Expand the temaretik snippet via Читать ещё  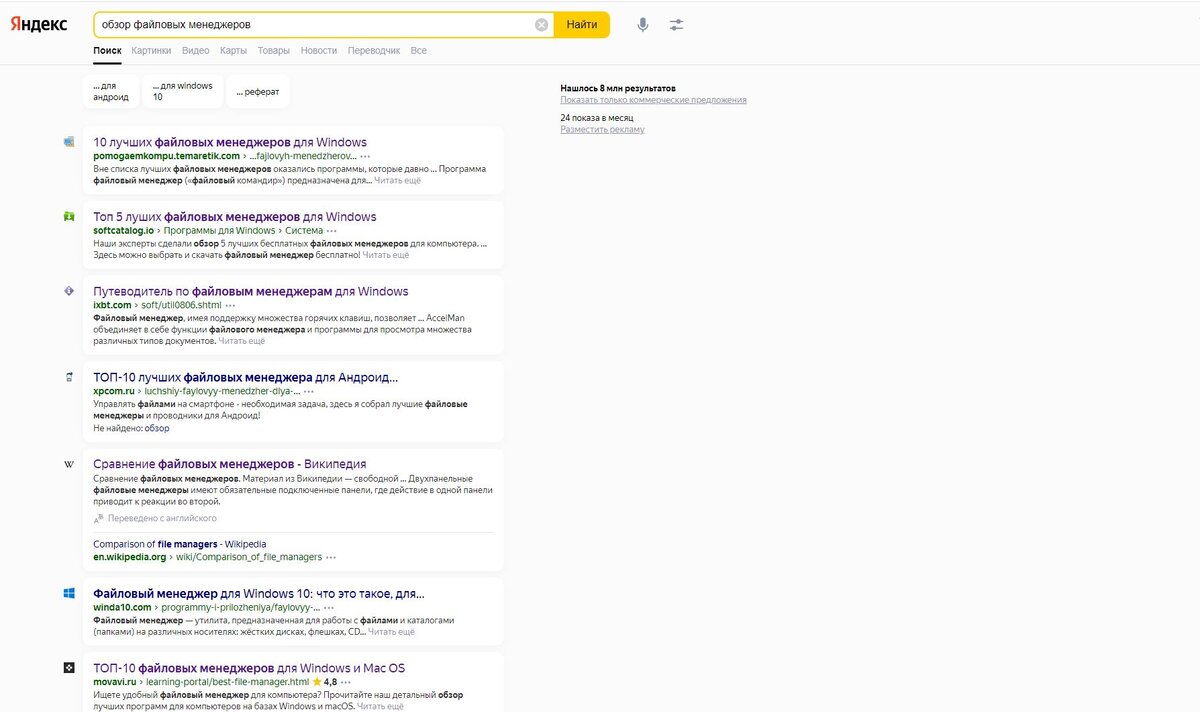pos(398,181)
